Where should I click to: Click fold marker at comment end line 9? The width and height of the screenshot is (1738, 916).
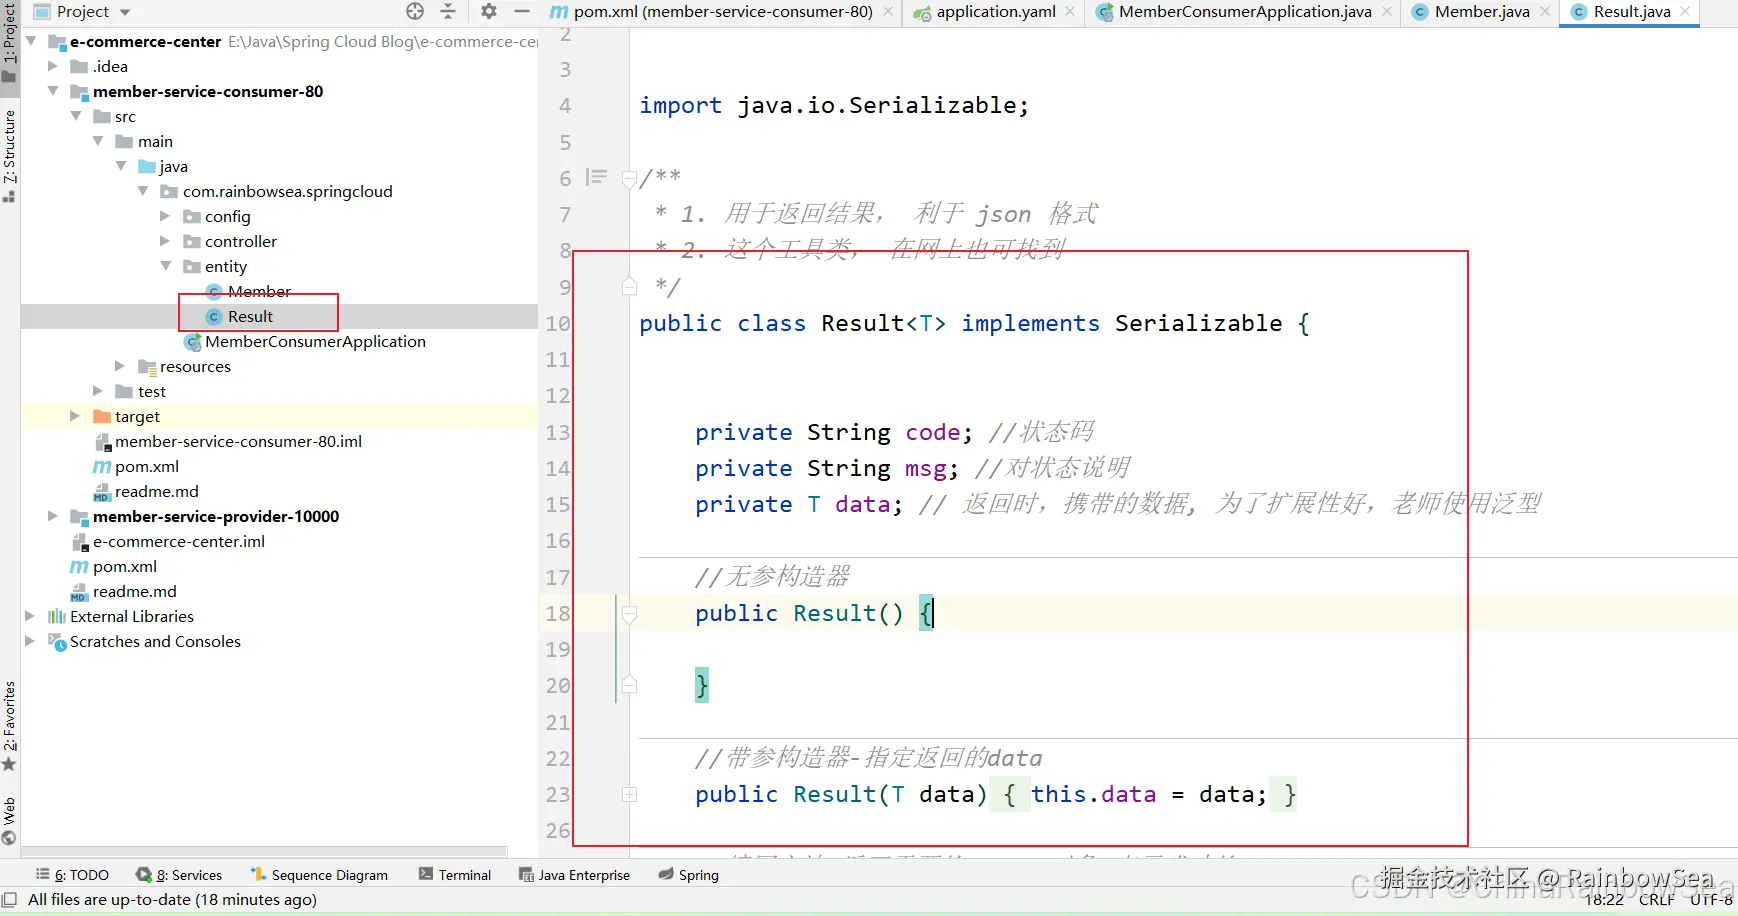click(x=629, y=287)
